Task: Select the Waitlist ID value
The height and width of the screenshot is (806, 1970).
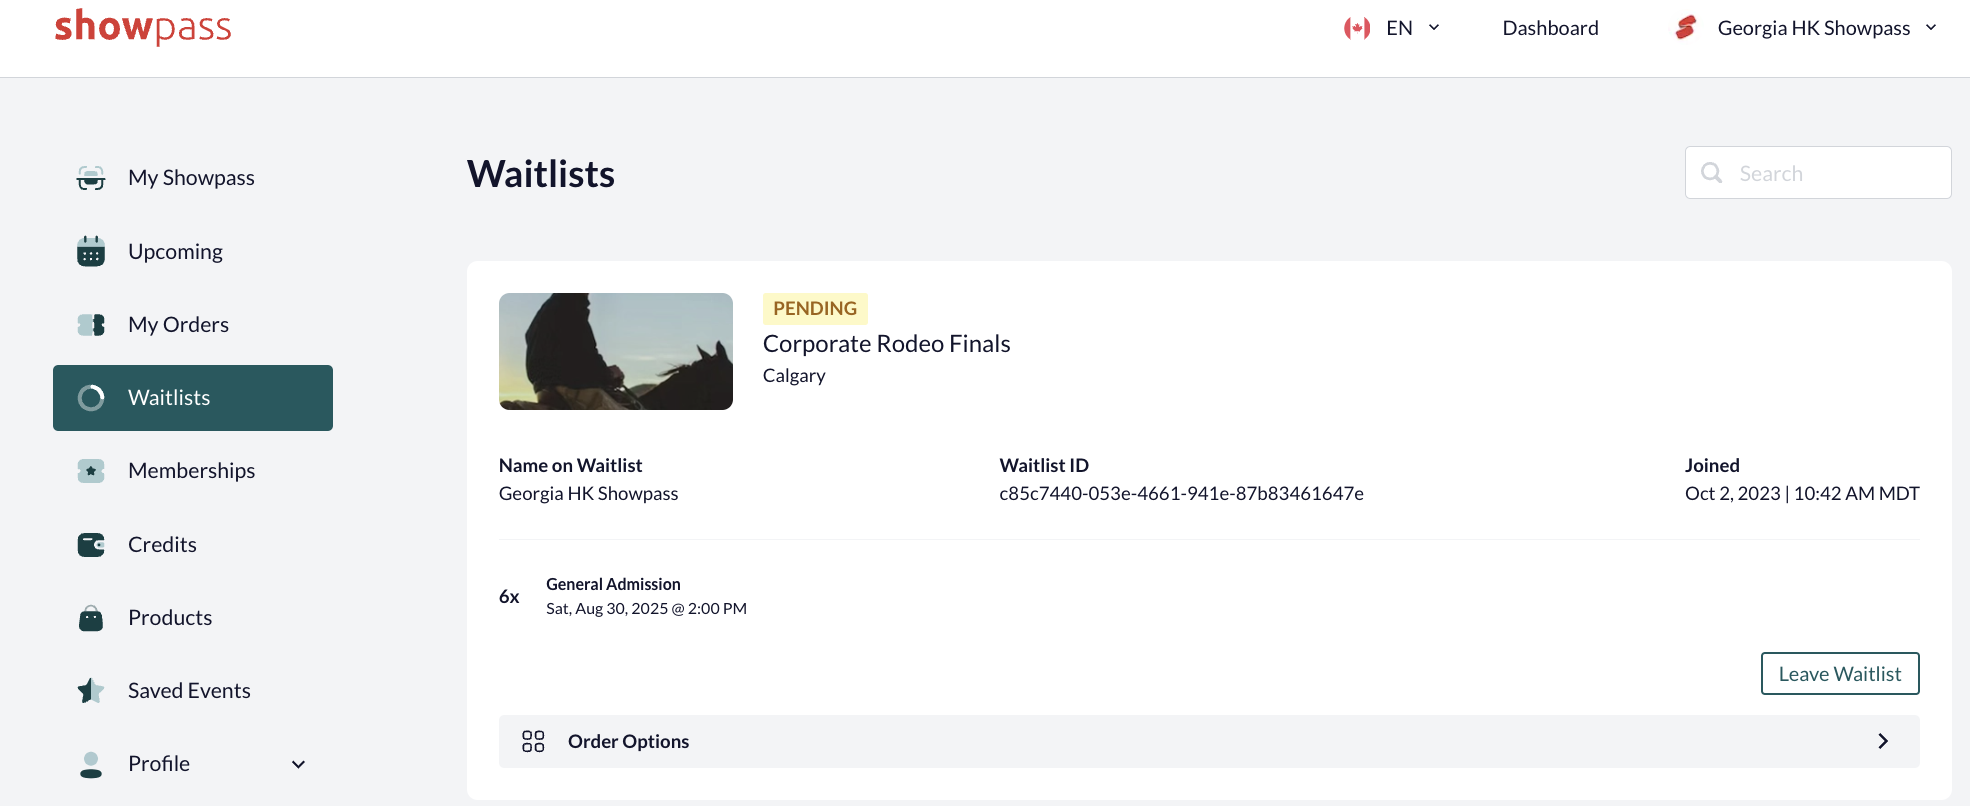Action: tap(1181, 494)
